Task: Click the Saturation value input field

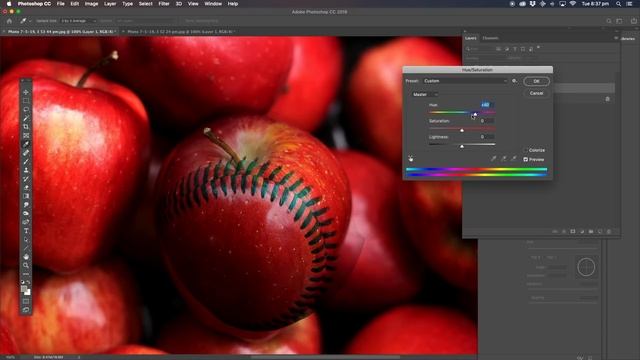Action: tap(487, 121)
